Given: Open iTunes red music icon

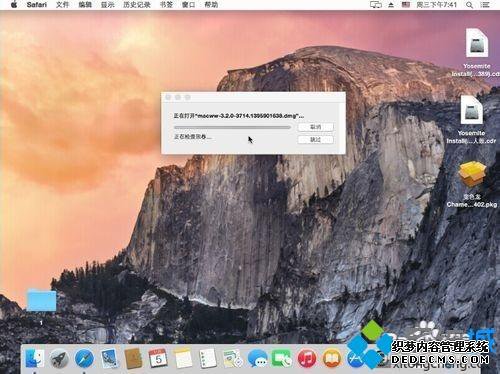Looking at the screenshot, I should coord(307,359).
